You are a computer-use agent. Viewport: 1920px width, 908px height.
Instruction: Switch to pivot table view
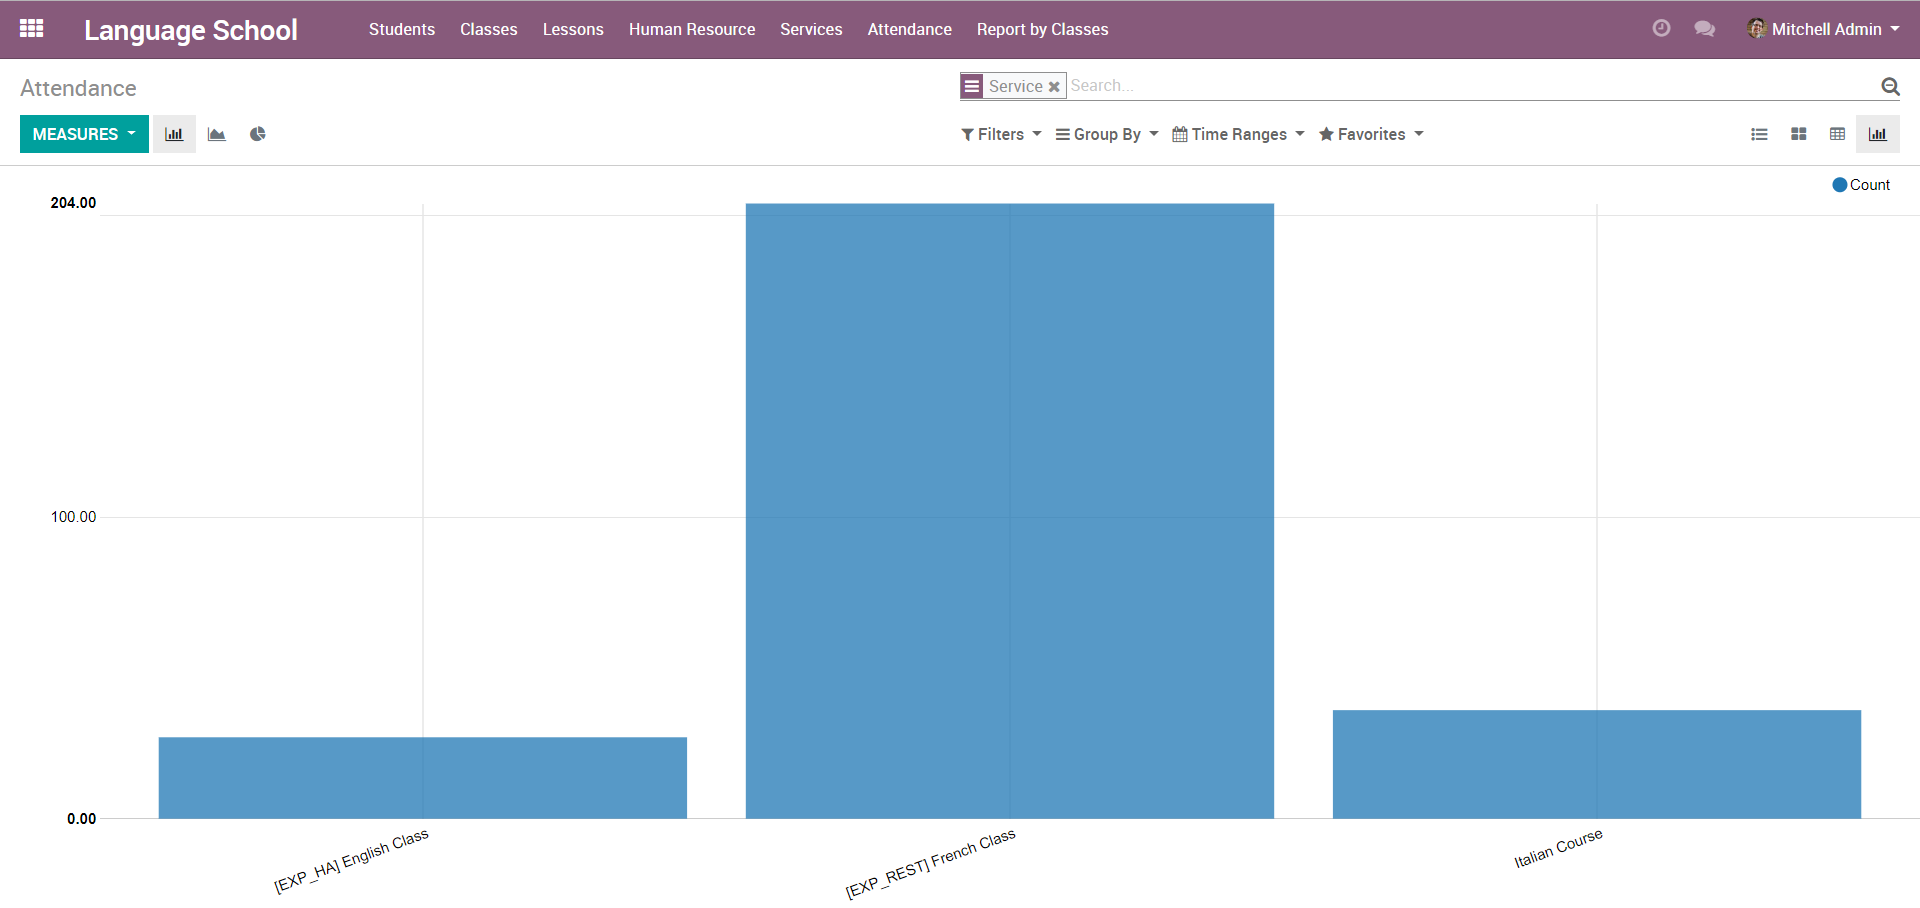pyautogui.click(x=1837, y=134)
